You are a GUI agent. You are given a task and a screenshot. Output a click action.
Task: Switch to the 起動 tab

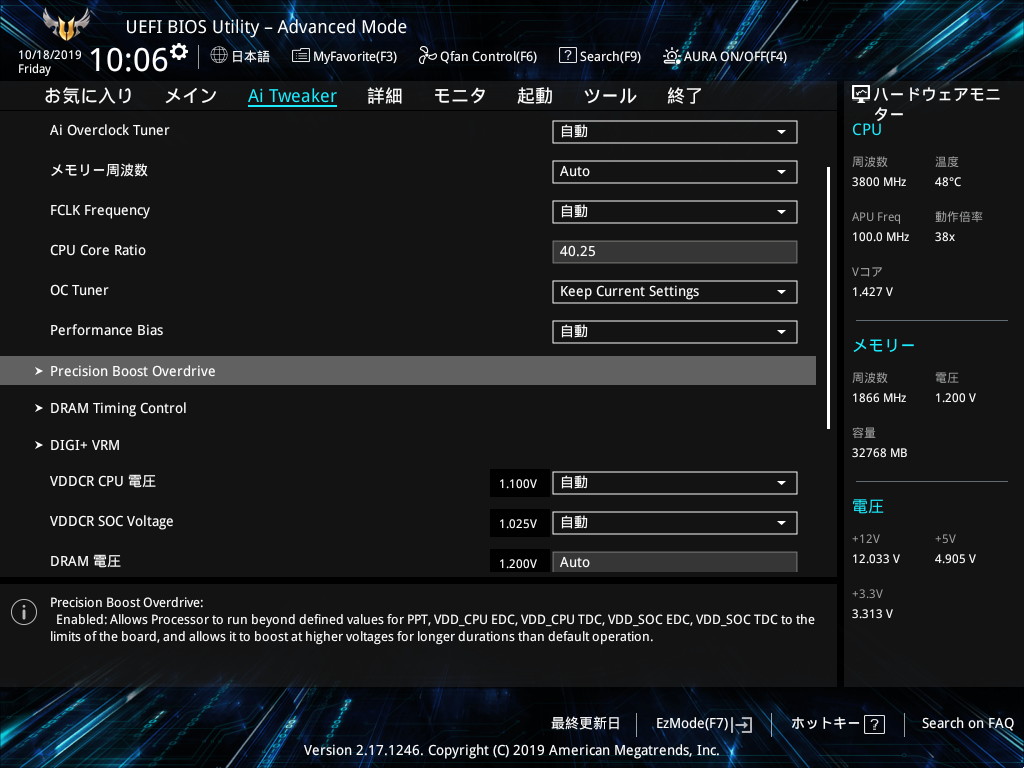(535, 96)
